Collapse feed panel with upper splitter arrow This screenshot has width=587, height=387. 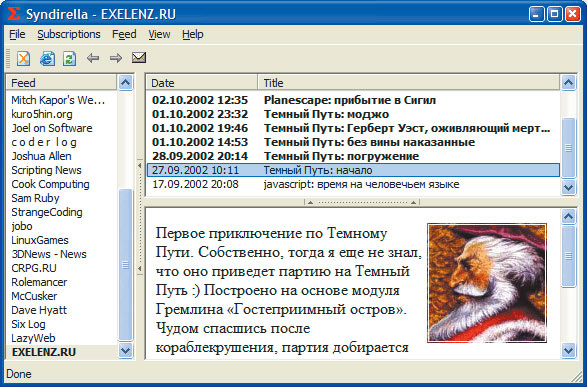[140, 165]
